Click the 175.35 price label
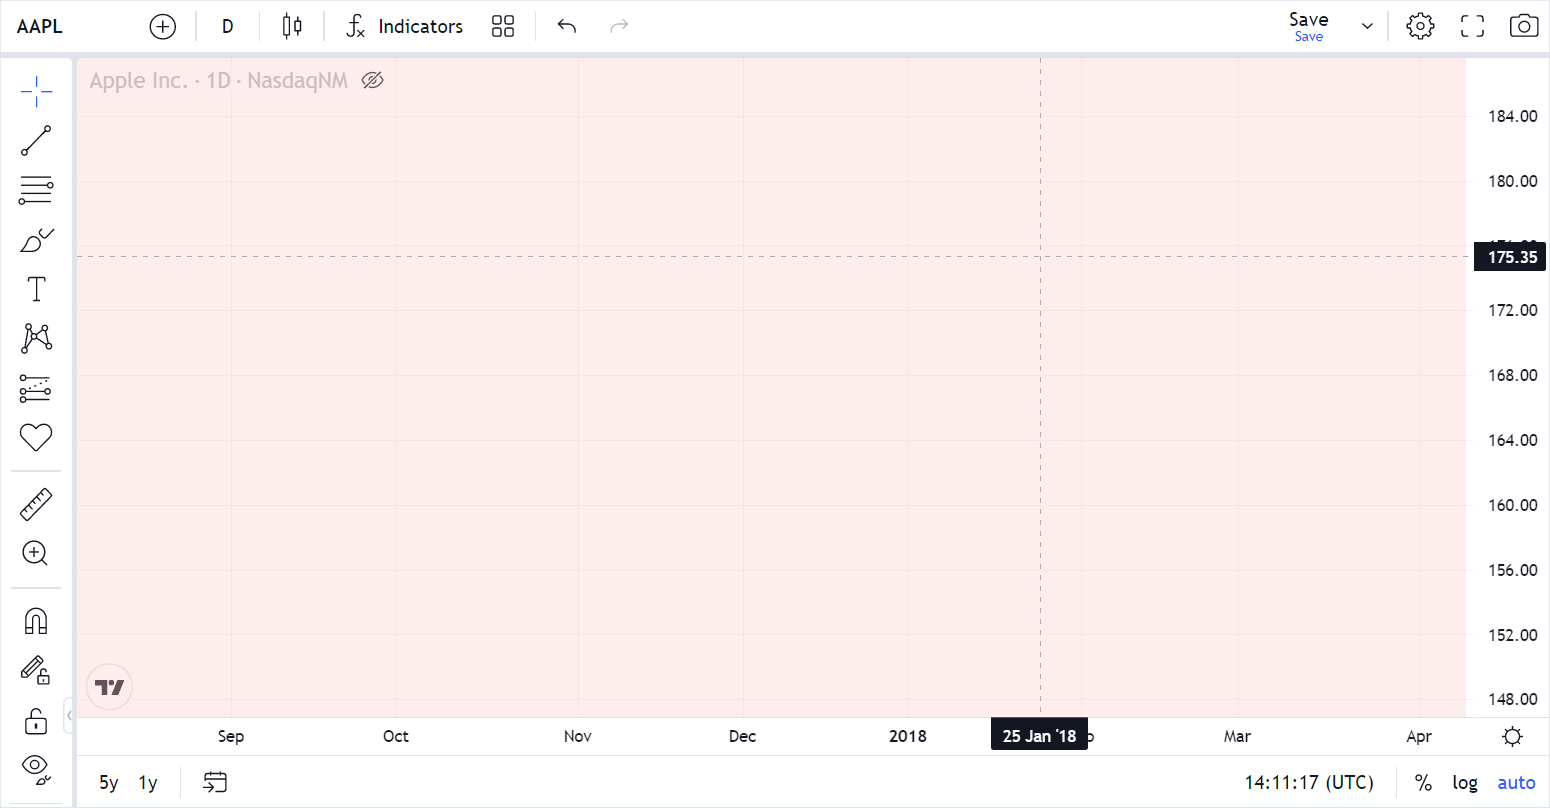 (x=1511, y=257)
